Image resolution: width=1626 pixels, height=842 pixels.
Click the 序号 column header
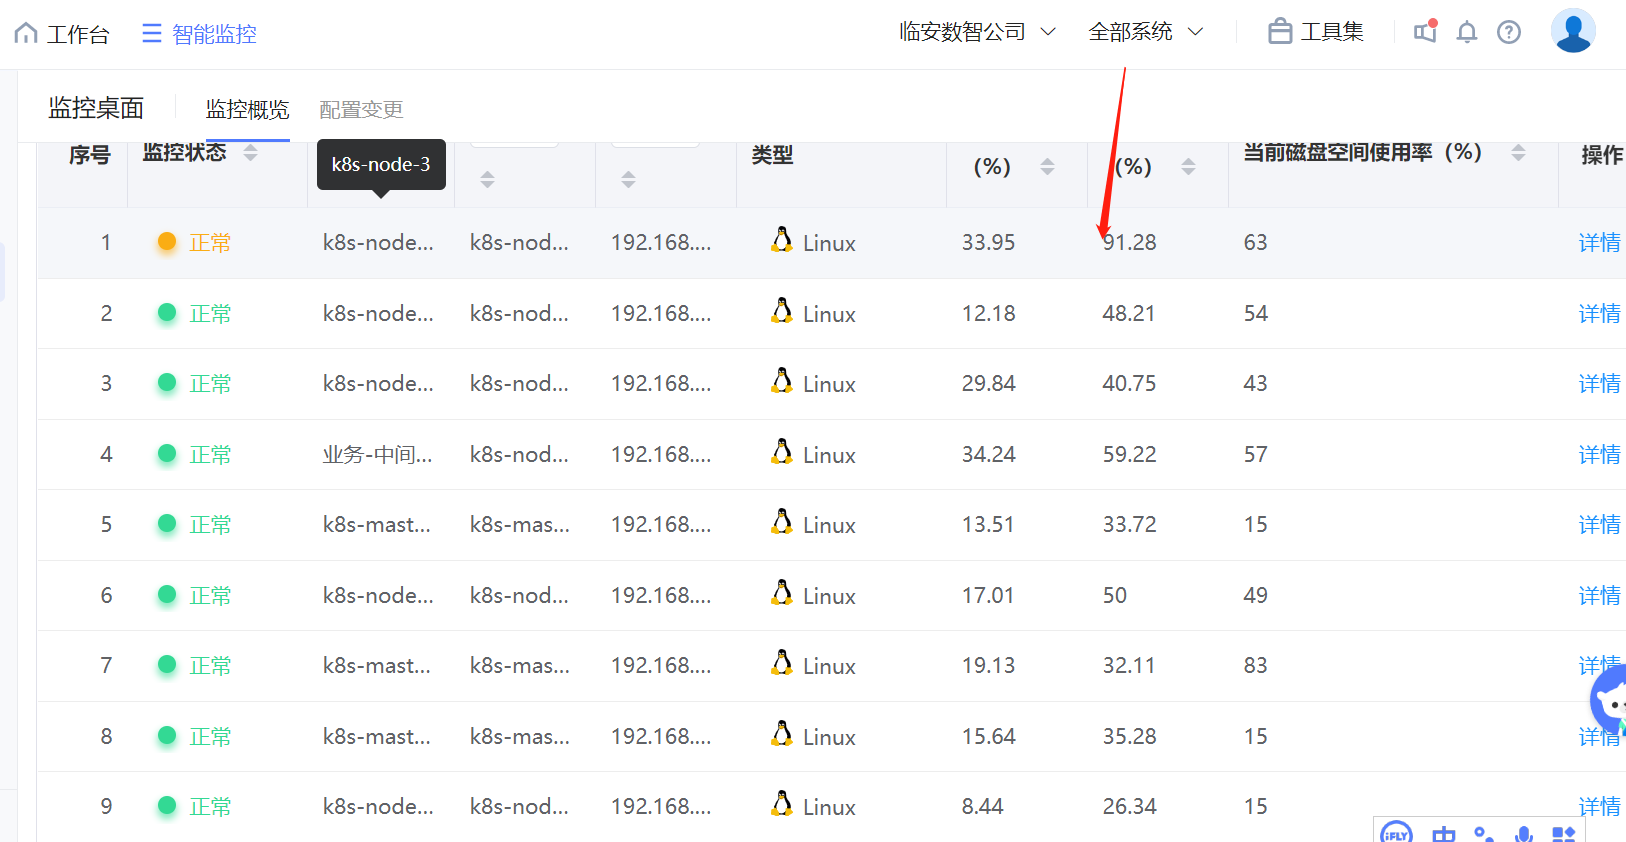tap(89, 155)
